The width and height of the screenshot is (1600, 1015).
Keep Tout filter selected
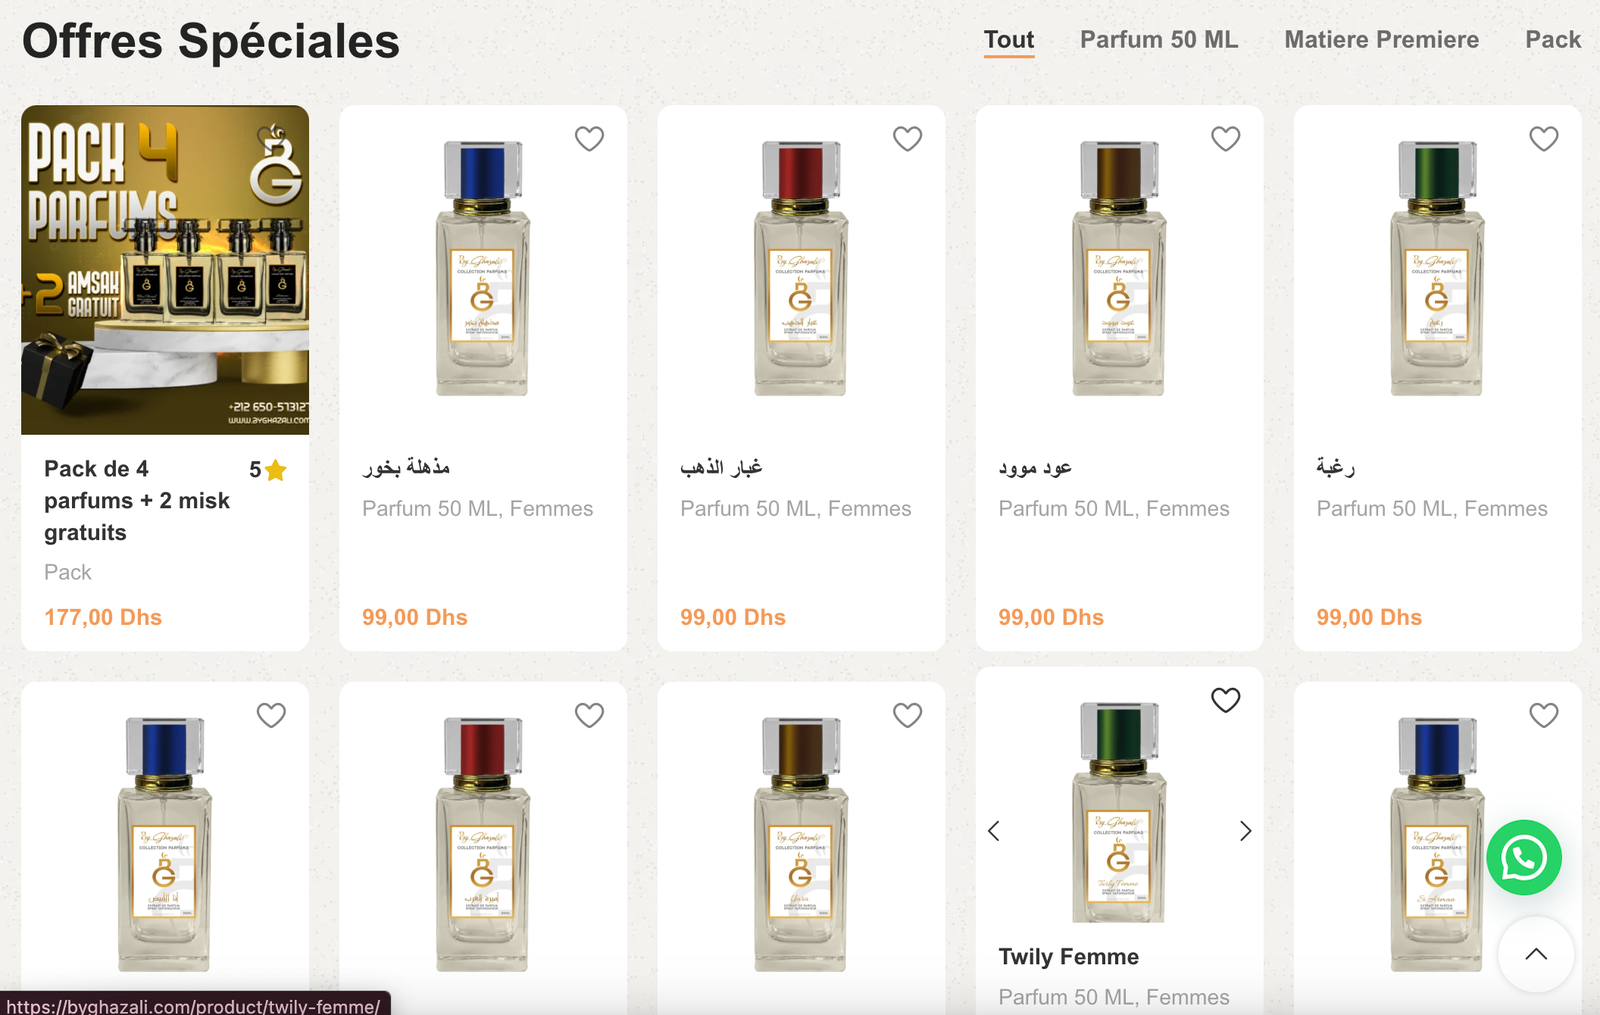[x=1009, y=40]
